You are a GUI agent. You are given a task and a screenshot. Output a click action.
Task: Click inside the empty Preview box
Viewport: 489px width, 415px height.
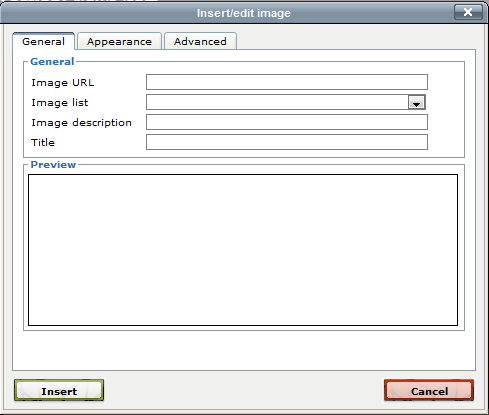click(x=243, y=250)
